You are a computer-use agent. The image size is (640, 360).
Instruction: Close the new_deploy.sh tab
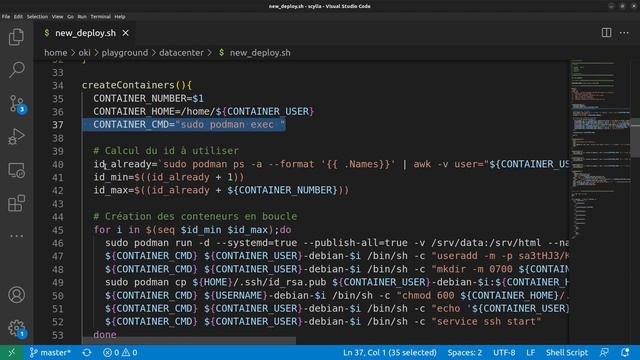click(x=126, y=33)
